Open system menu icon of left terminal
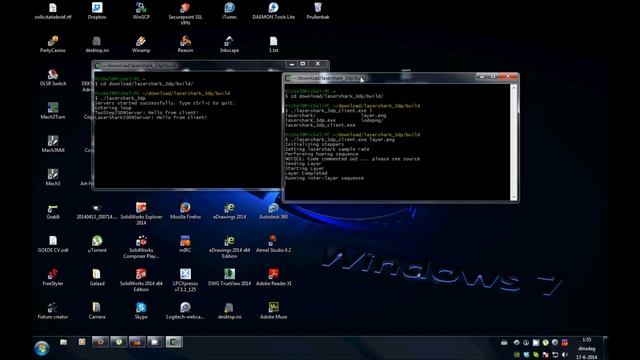Viewport: 640px width, 360px height. [98, 66]
